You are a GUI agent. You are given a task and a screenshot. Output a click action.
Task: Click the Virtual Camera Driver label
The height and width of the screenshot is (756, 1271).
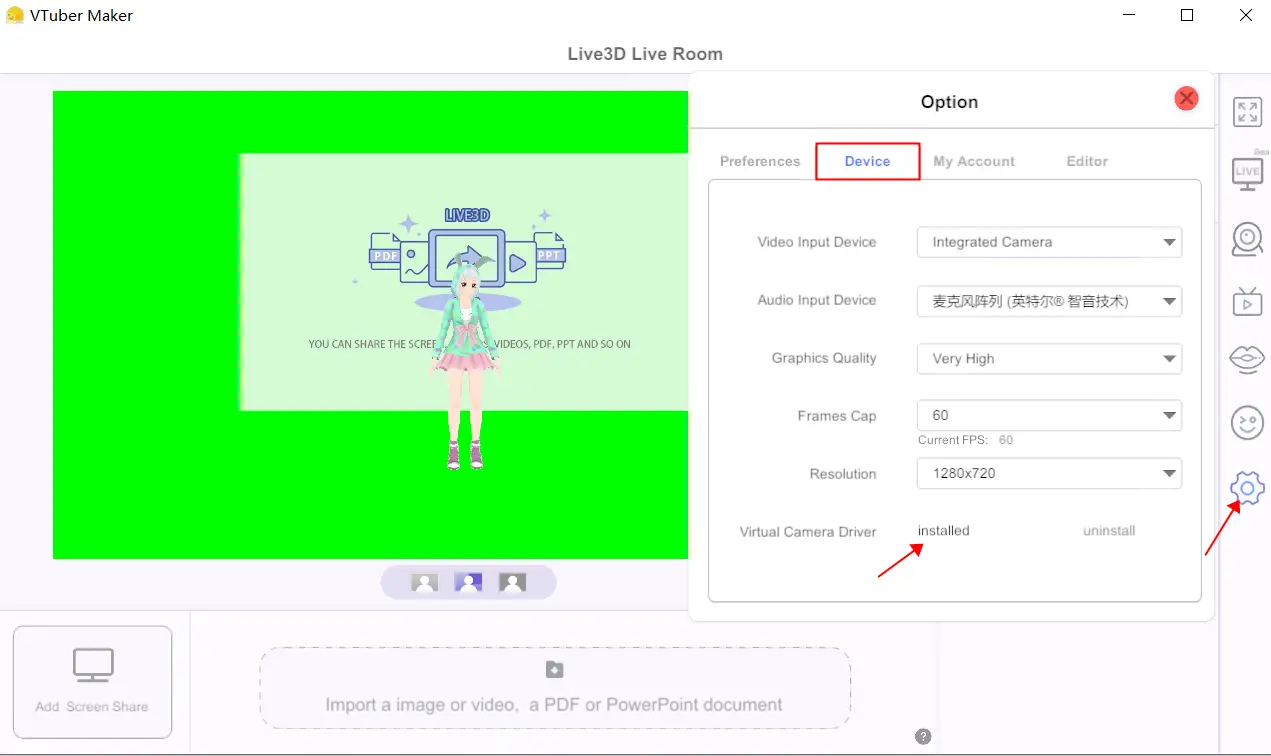tap(808, 532)
